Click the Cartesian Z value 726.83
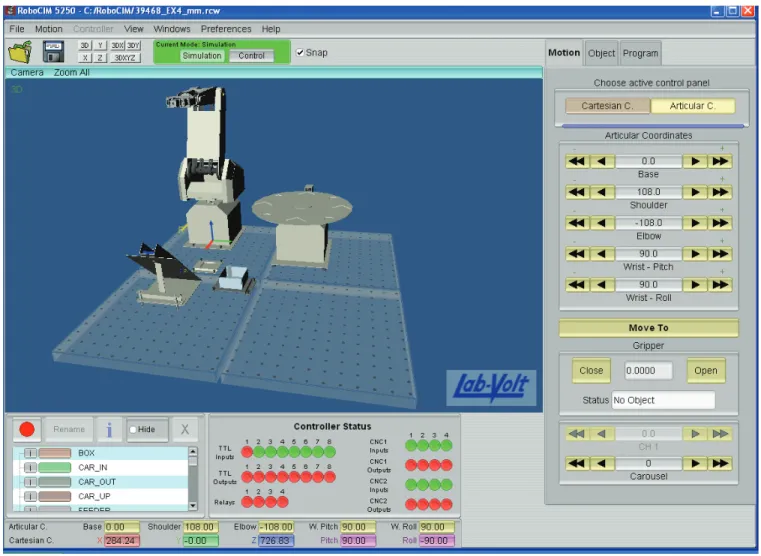The height and width of the screenshot is (556, 761). point(276,541)
